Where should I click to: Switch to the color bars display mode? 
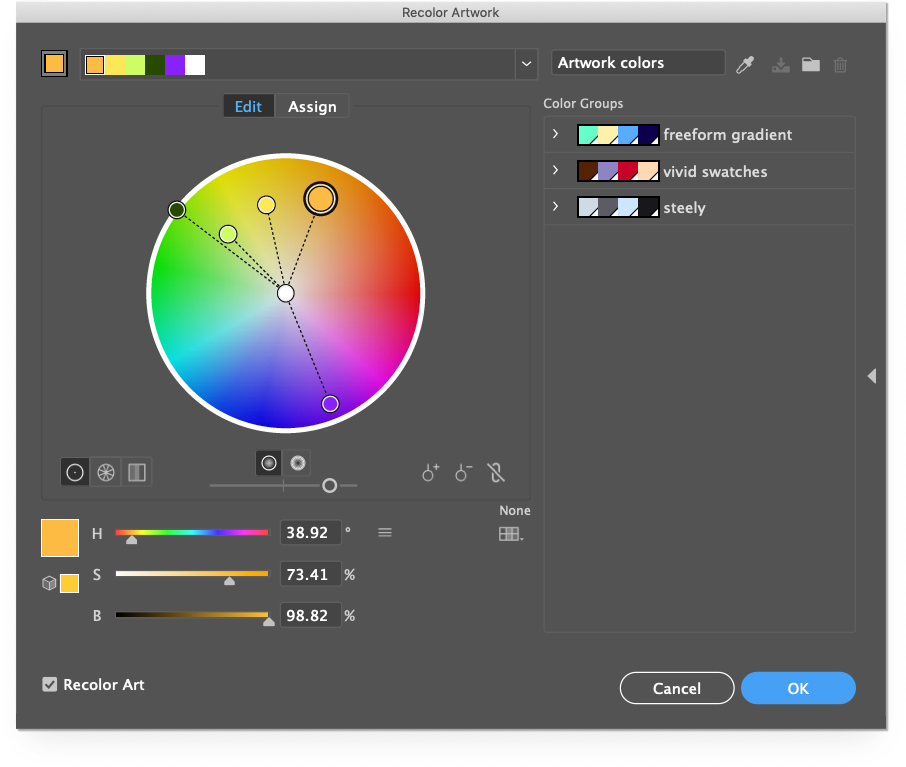(x=136, y=472)
